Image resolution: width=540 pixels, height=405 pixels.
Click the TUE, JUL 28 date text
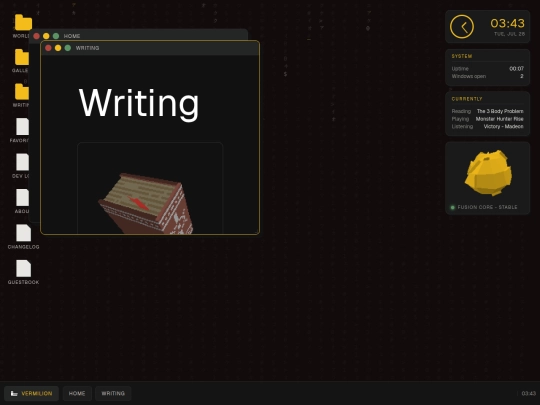pyautogui.click(x=509, y=34)
